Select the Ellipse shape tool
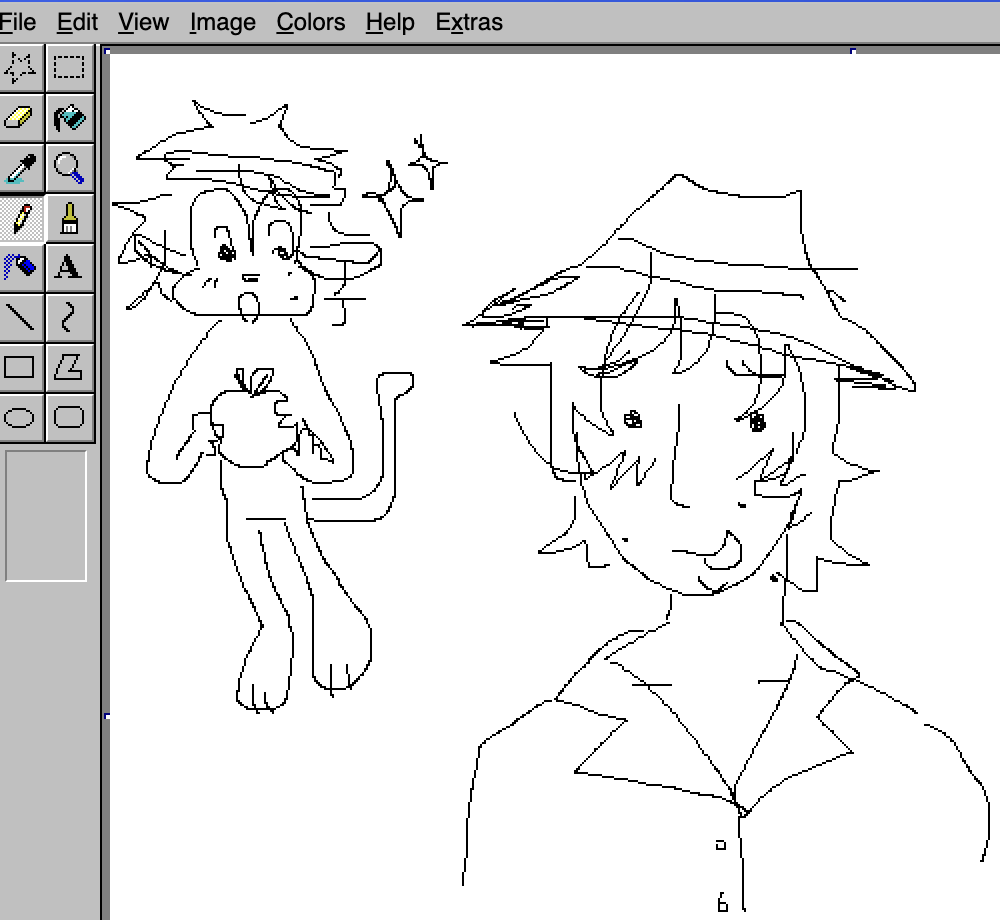Screen dimensions: 1000x920 [x=20, y=418]
